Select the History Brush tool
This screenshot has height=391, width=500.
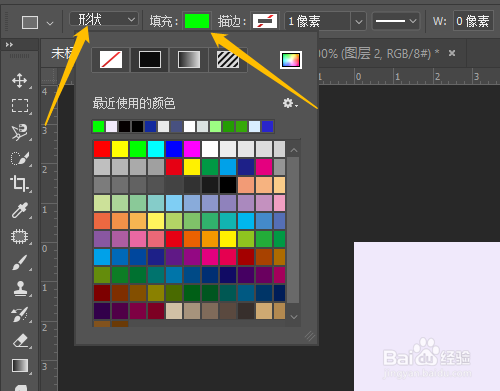pyautogui.click(x=20, y=315)
